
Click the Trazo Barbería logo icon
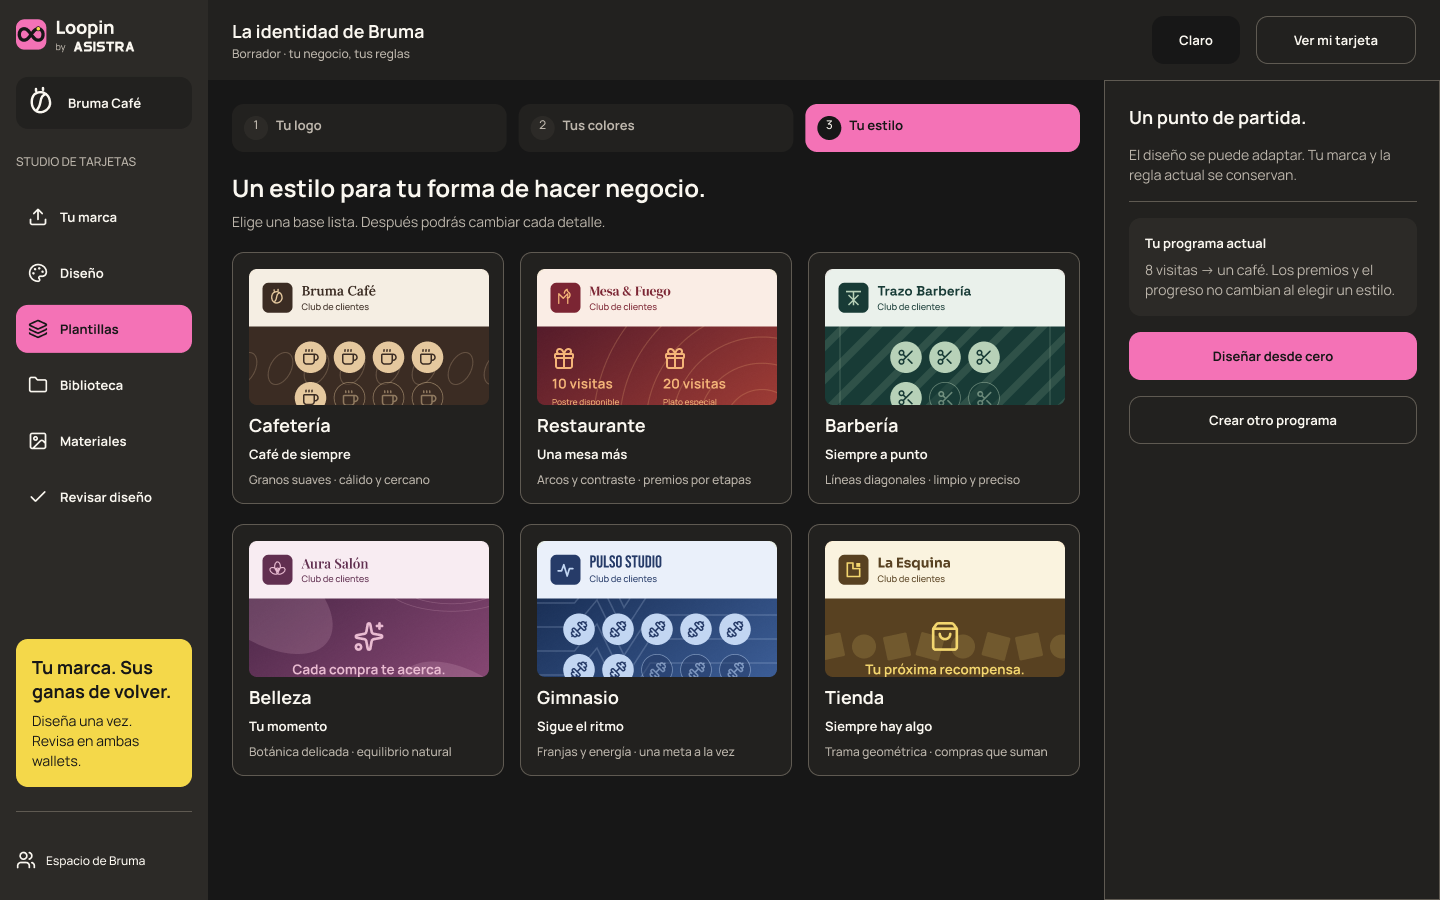(x=853, y=298)
